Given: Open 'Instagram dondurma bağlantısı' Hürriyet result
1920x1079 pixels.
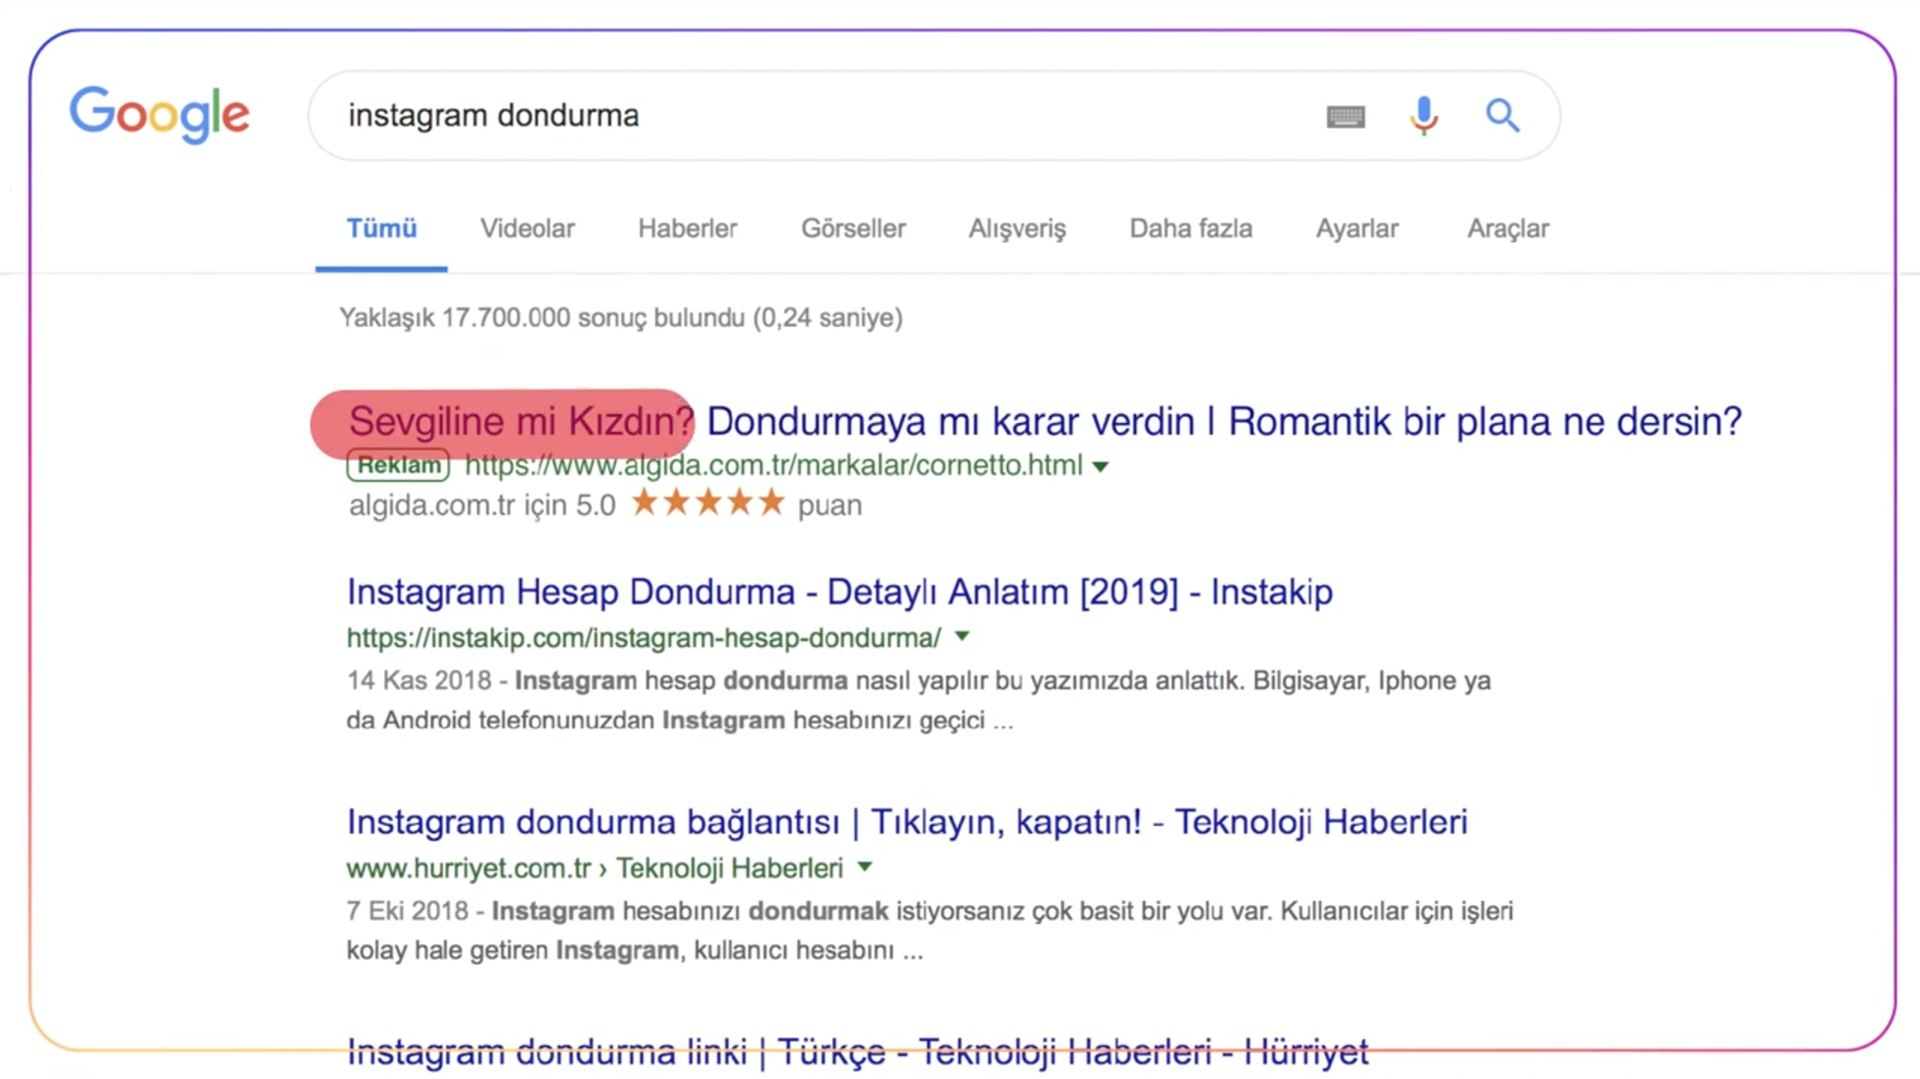Looking at the screenshot, I should [x=907, y=822].
